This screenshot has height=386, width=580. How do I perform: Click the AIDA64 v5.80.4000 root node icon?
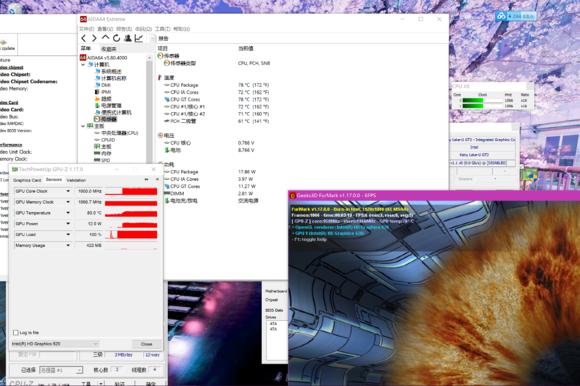coord(83,58)
